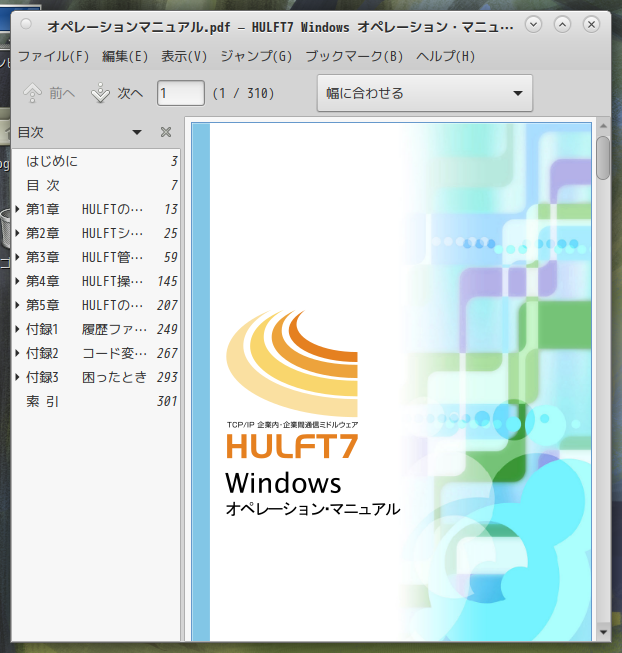Select 第3章 HULFT管… chapter row

[x=96, y=257]
